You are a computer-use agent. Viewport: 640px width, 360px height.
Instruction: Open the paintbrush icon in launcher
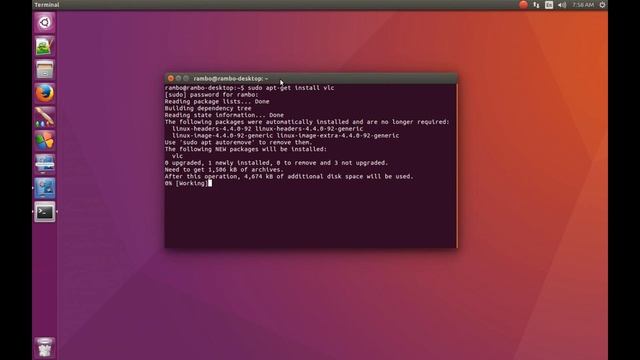point(44,117)
